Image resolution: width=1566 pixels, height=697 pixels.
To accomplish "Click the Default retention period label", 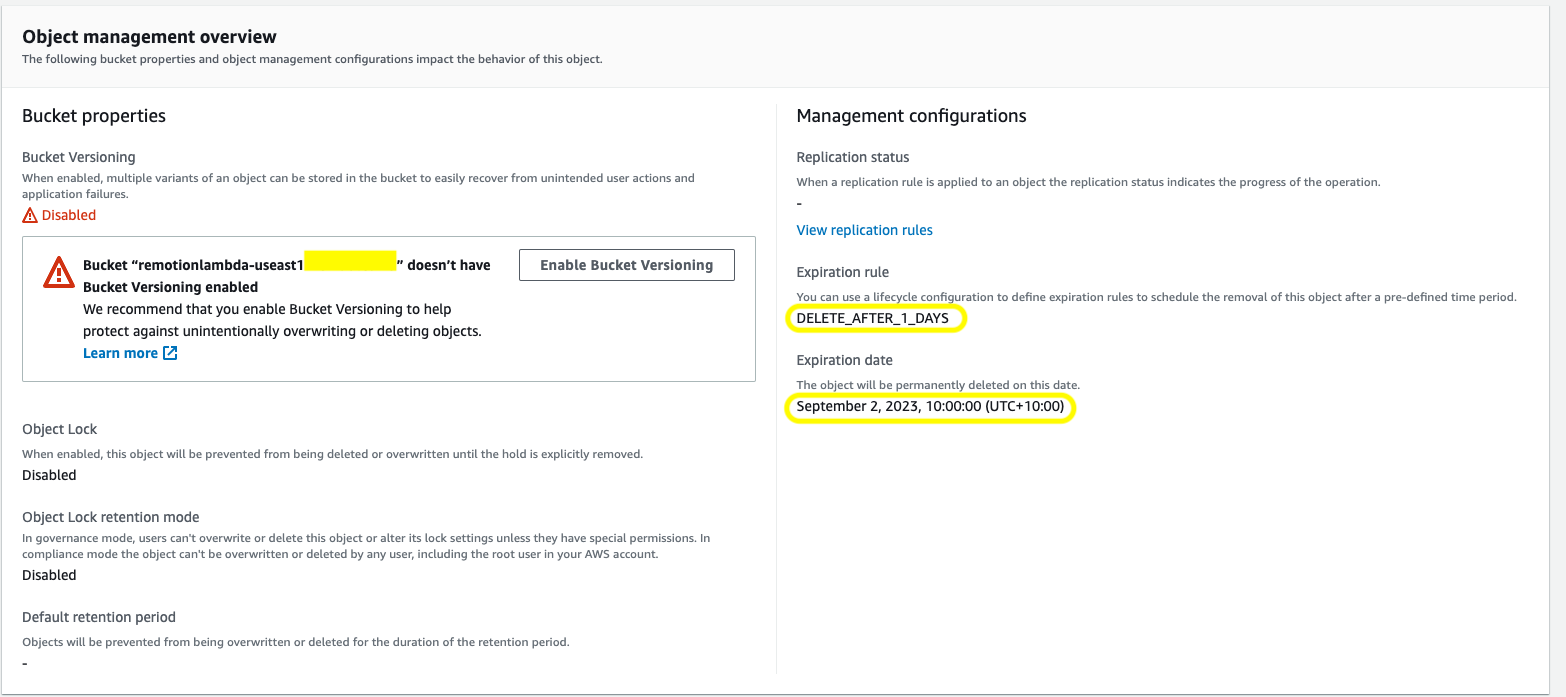I will [99, 617].
